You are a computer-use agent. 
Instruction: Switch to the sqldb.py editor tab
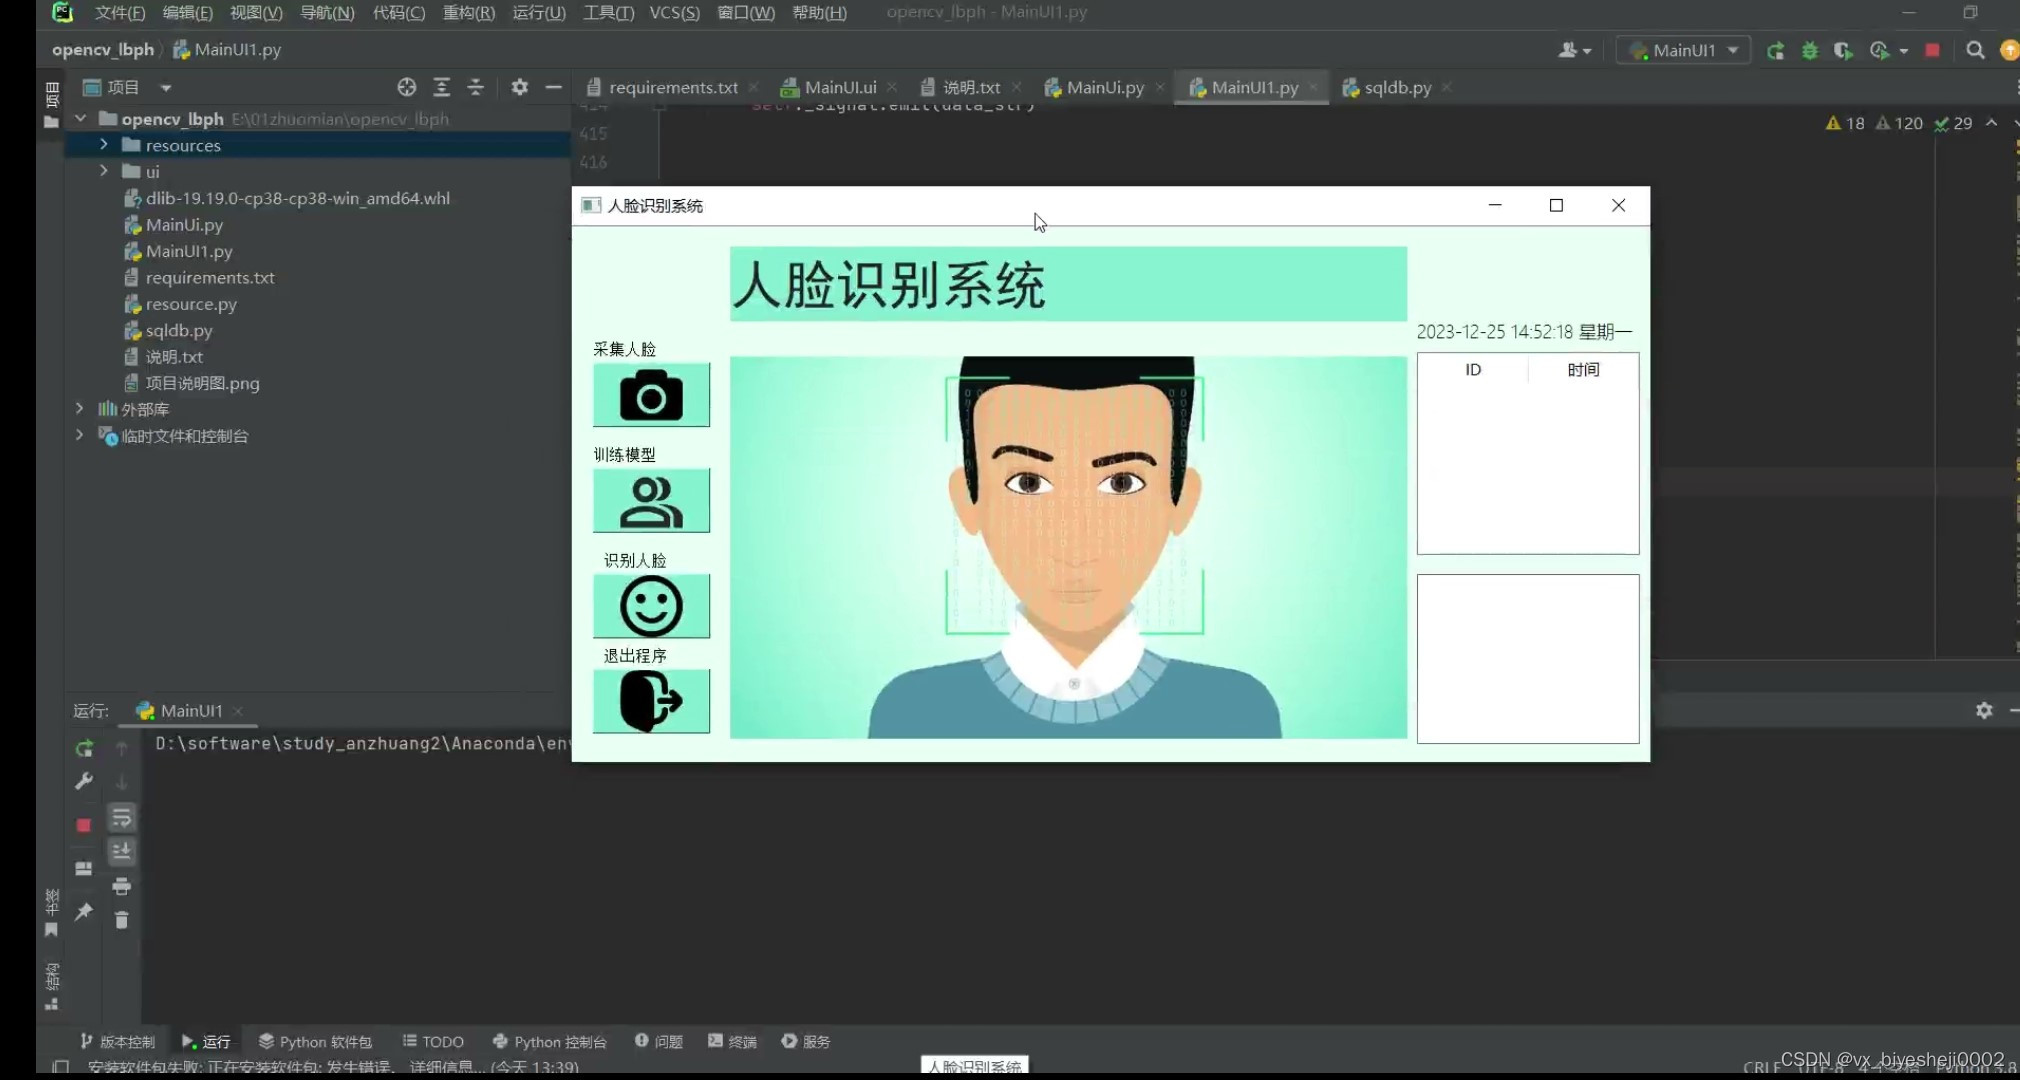pyautogui.click(x=1396, y=87)
